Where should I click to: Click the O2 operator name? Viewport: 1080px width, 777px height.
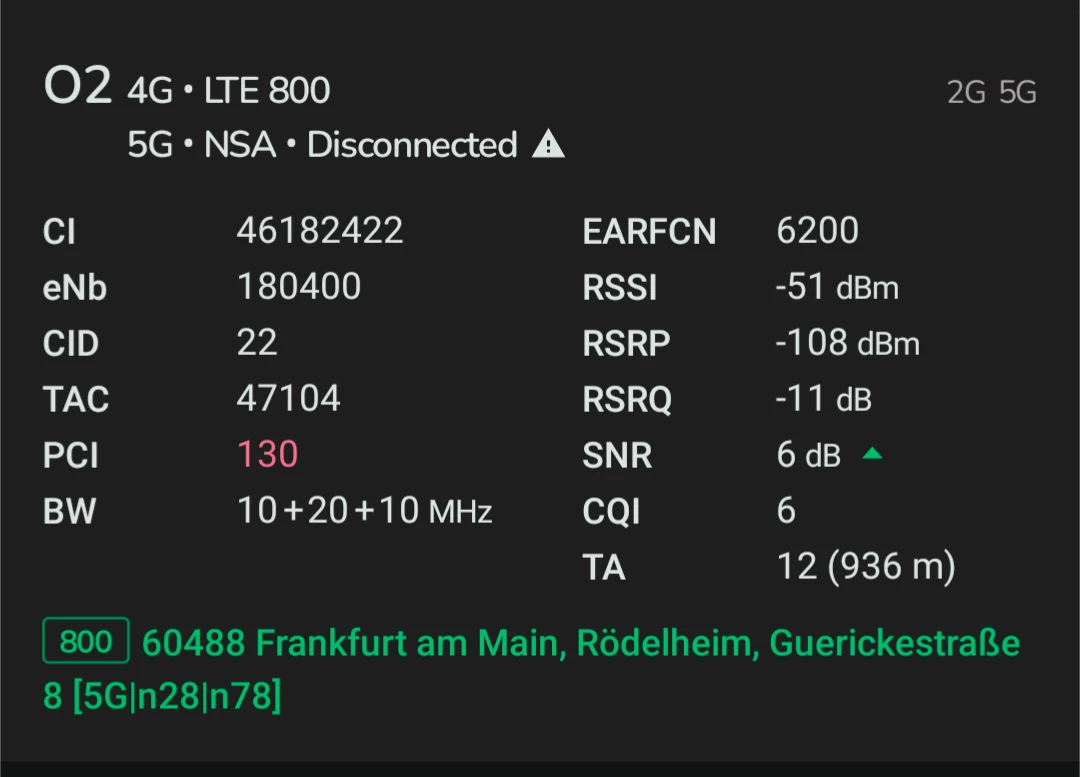[x=77, y=87]
